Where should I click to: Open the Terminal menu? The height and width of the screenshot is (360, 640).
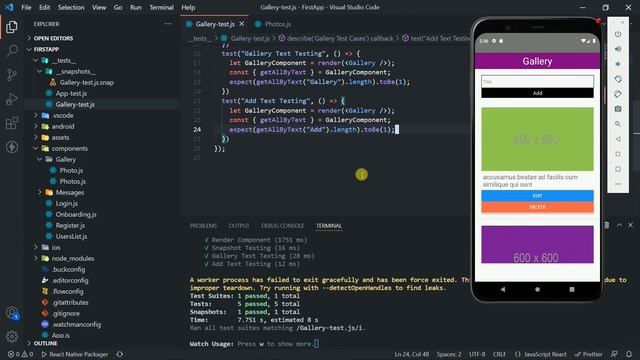[161, 7]
